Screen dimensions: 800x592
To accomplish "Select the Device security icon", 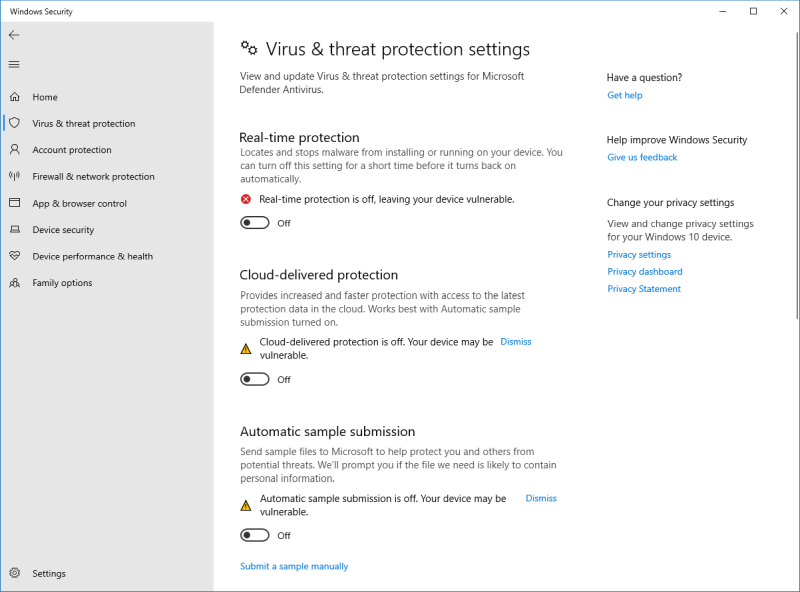I will [14, 229].
